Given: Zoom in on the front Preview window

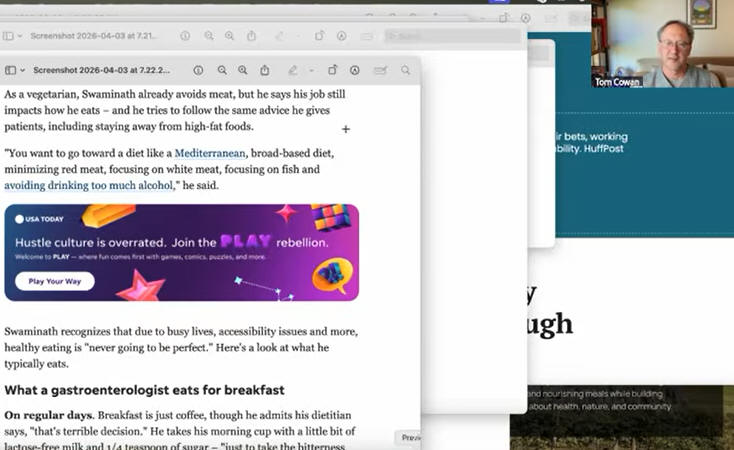Looking at the screenshot, I should click(243, 71).
